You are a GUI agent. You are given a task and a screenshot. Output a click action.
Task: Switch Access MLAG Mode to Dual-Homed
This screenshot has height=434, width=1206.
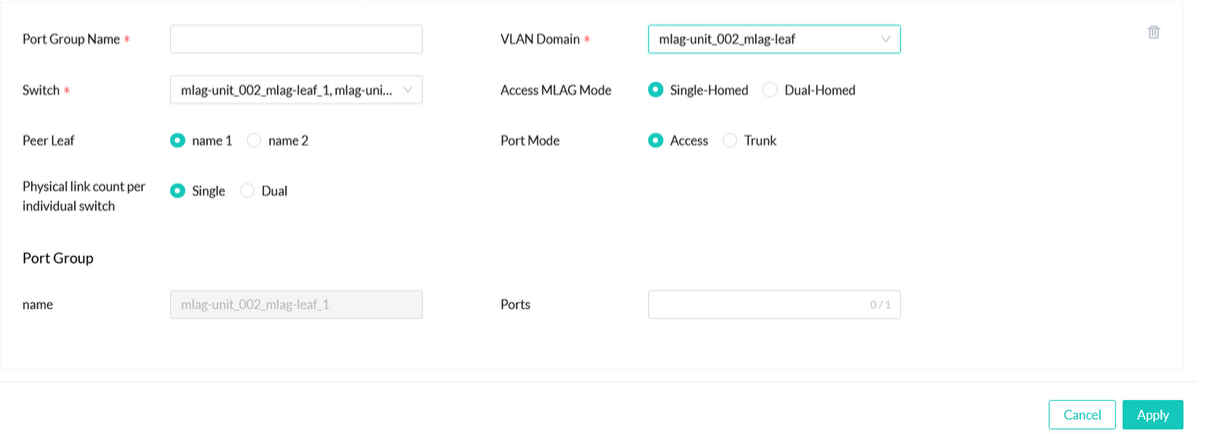click(x=770, y=90)
